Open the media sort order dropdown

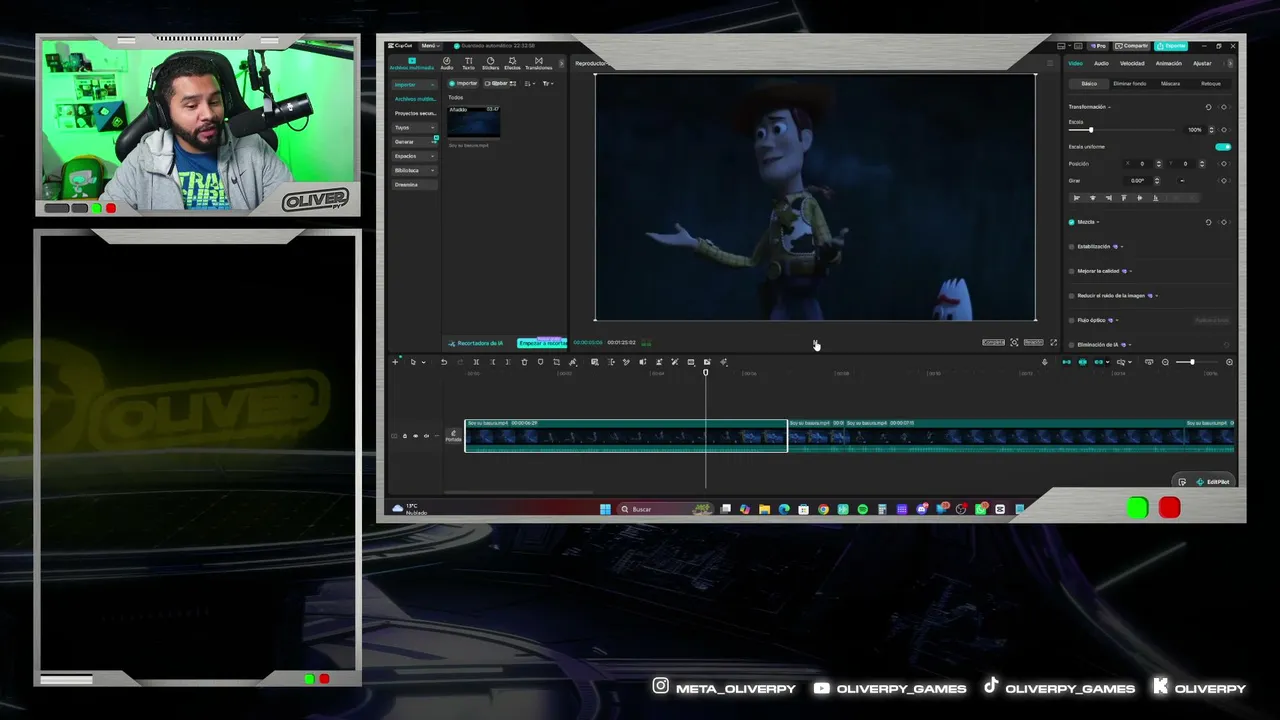530,83
